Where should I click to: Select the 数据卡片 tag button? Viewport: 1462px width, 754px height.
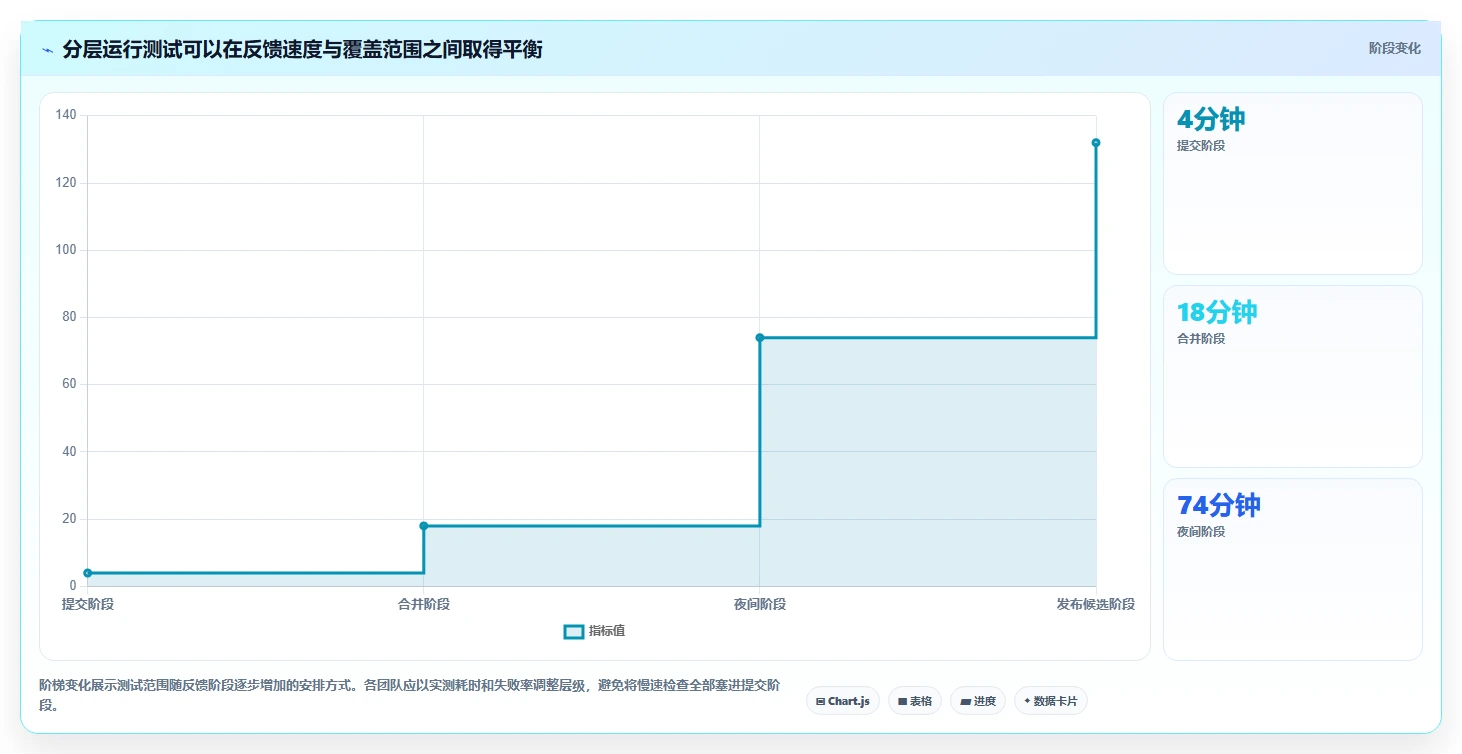click(x=1050, y=701)
